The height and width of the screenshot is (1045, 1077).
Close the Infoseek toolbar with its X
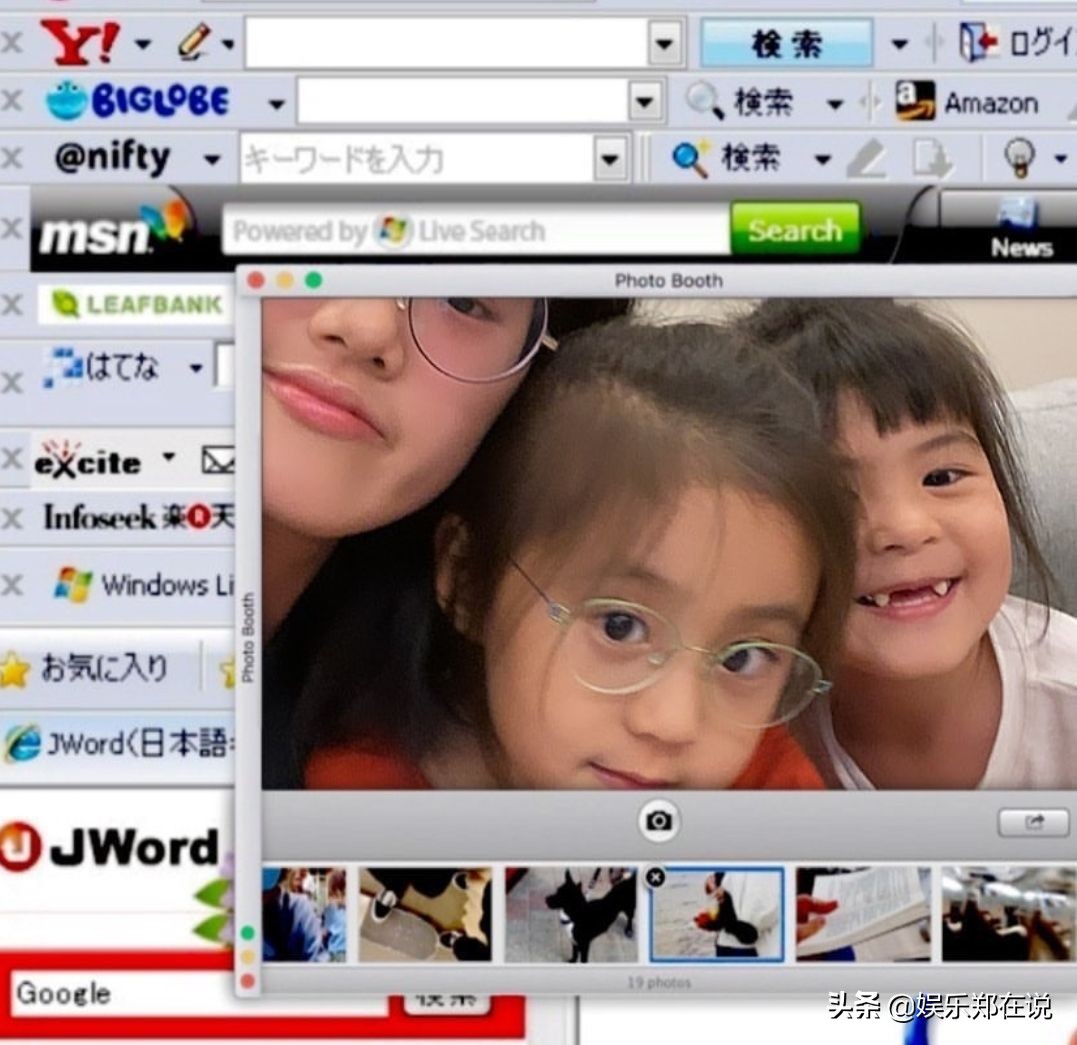(12, 517)
